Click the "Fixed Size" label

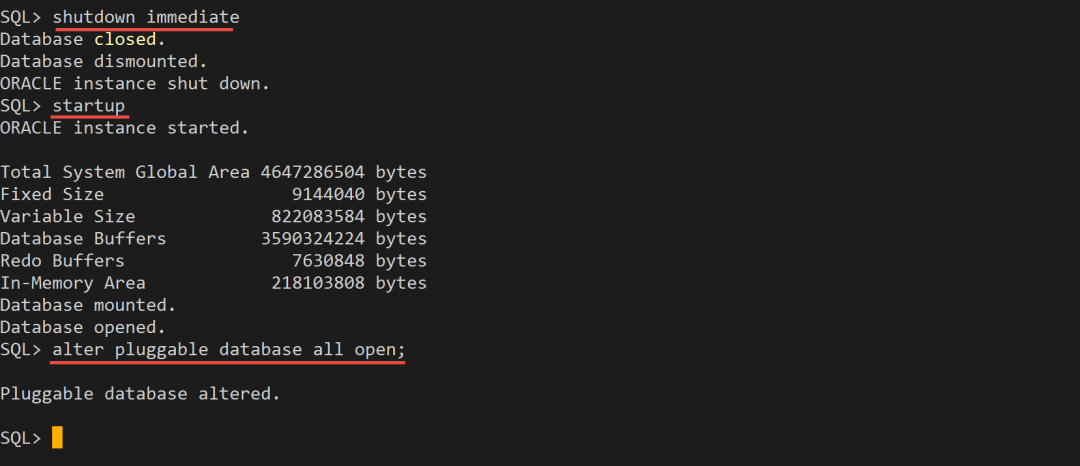pyautogui.click(x=52, y=194)
